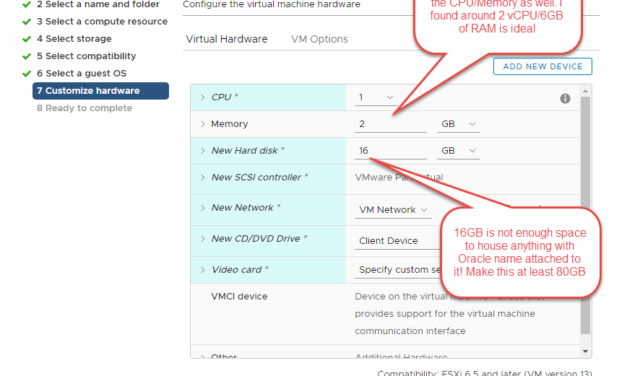
Task: Click the green checkmark beside Select compatibility
Action: (x=27, y=56)
